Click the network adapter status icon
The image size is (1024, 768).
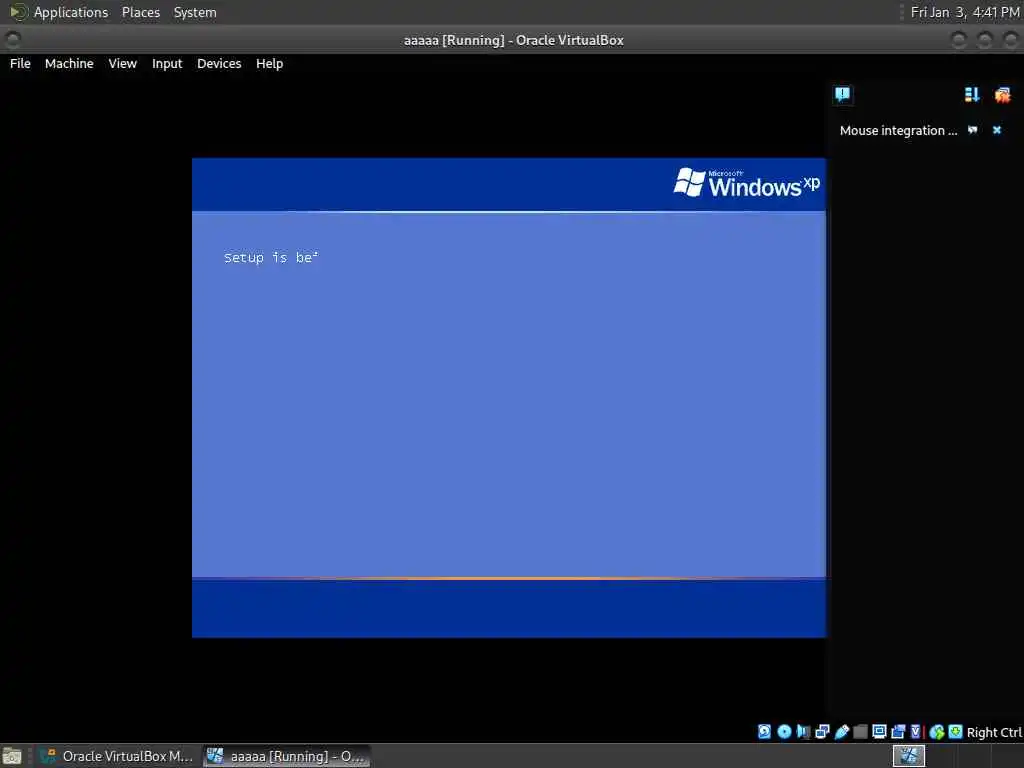point(822,731)
